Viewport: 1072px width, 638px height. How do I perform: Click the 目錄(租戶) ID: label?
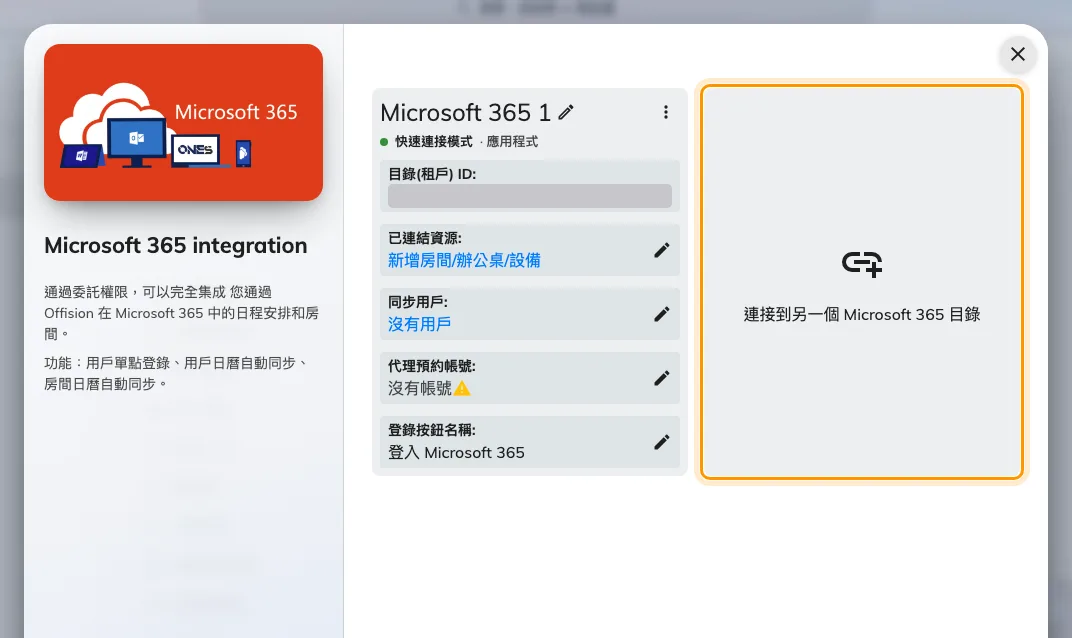432,174
